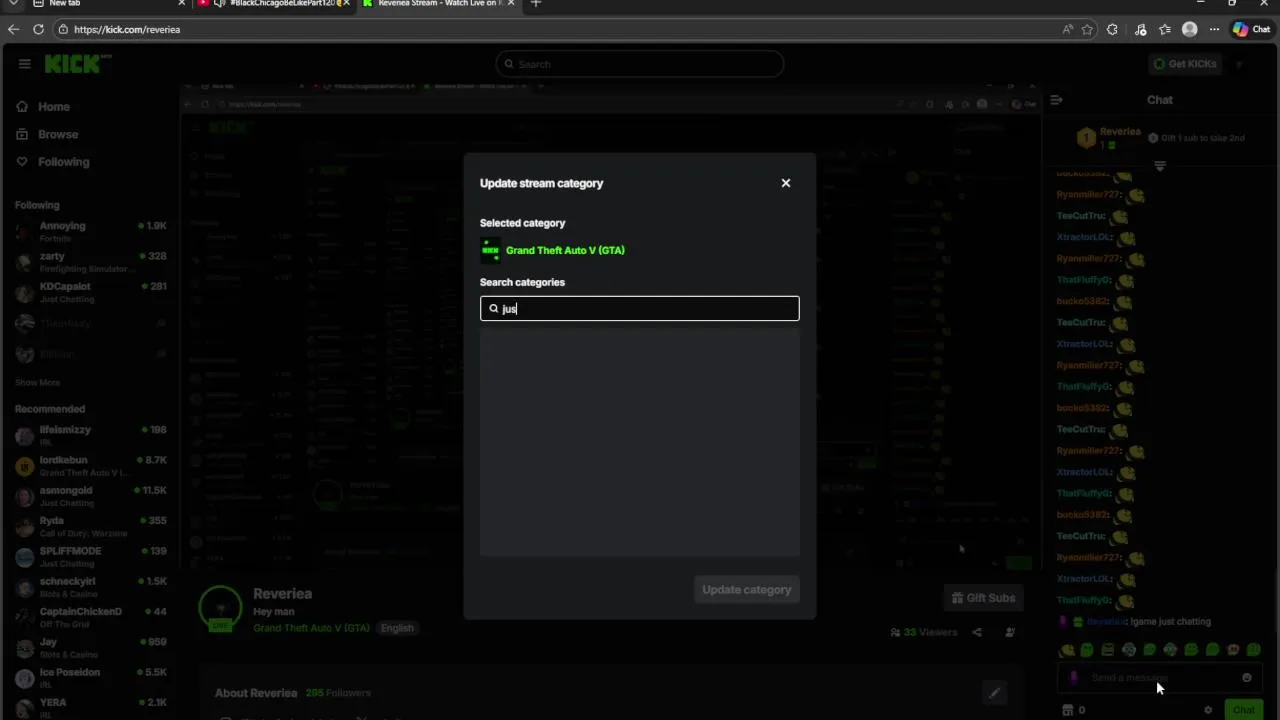Viewport: 1280px width, 720px height.
Task: Add page to favorites star icon
Action: [x=1087, y=29]
